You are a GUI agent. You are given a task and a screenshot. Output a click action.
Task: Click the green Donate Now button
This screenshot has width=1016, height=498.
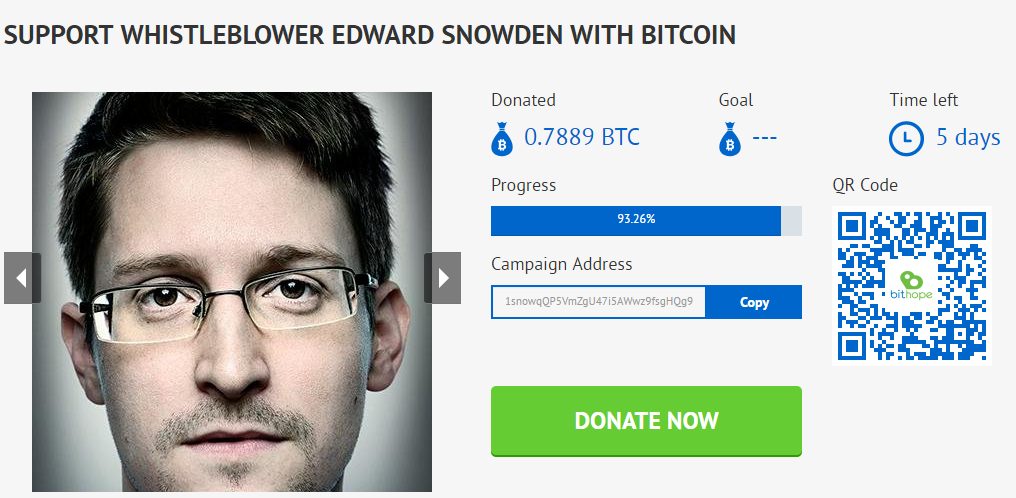pyautogui.click(x=646, y=421)
